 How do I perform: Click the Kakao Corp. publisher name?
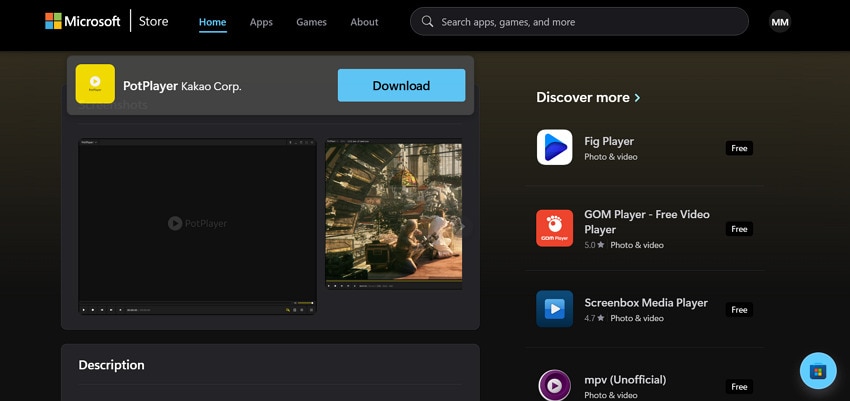[x=211, y=87]
